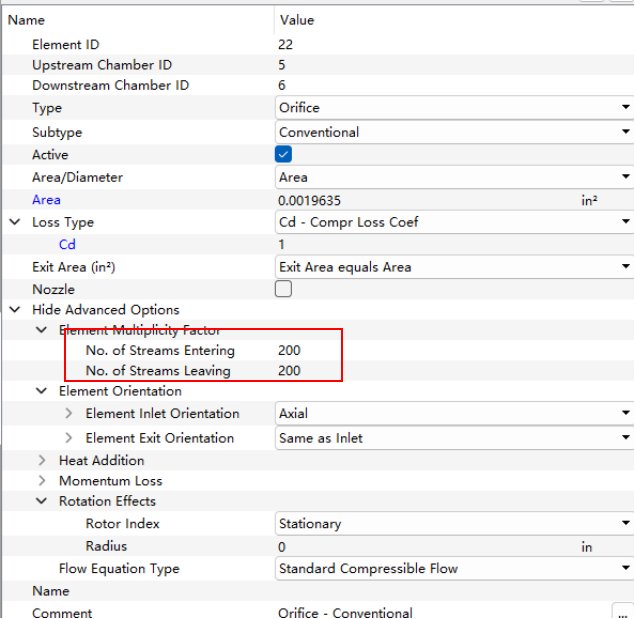
Task: Expand the Element Inlet Orientation row
Action: pyautogui.click(x=69, y=414)
